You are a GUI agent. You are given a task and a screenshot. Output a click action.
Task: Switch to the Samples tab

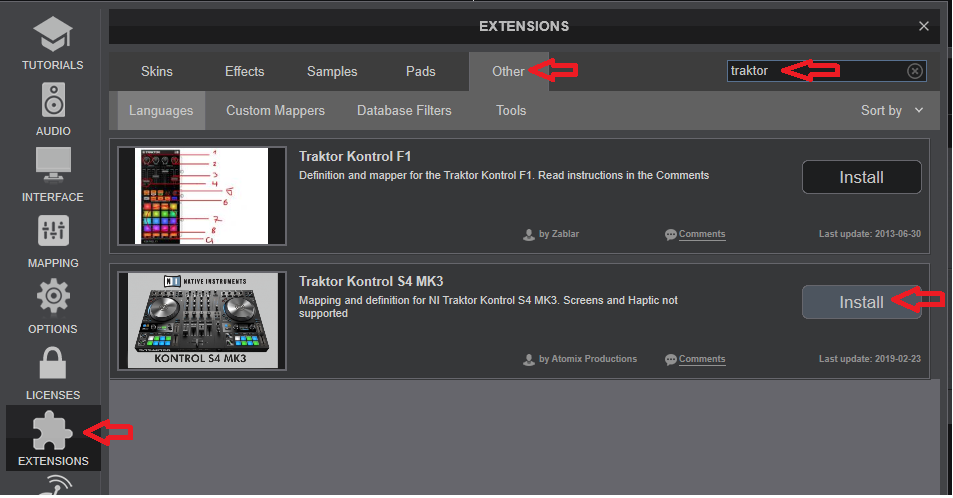pos(332,71)
